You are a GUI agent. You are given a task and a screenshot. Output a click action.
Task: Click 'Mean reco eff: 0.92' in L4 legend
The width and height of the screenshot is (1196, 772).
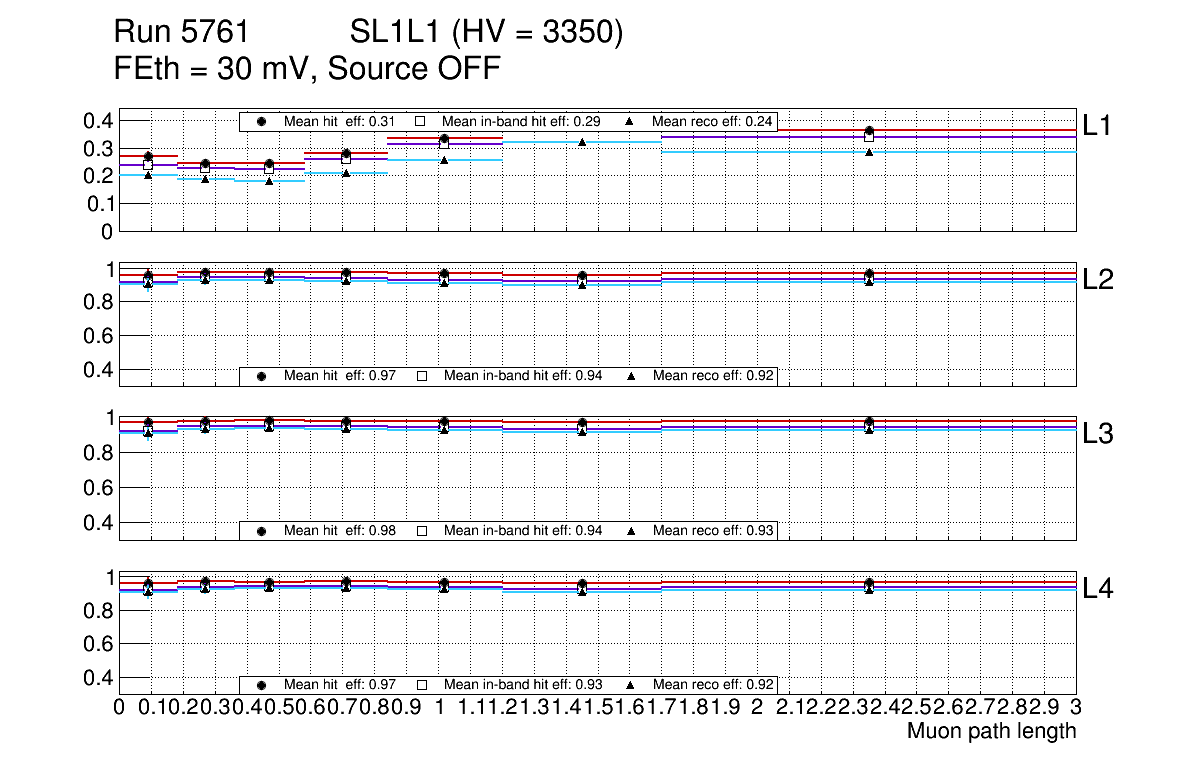pyautogui.click(x=712, y=685)
